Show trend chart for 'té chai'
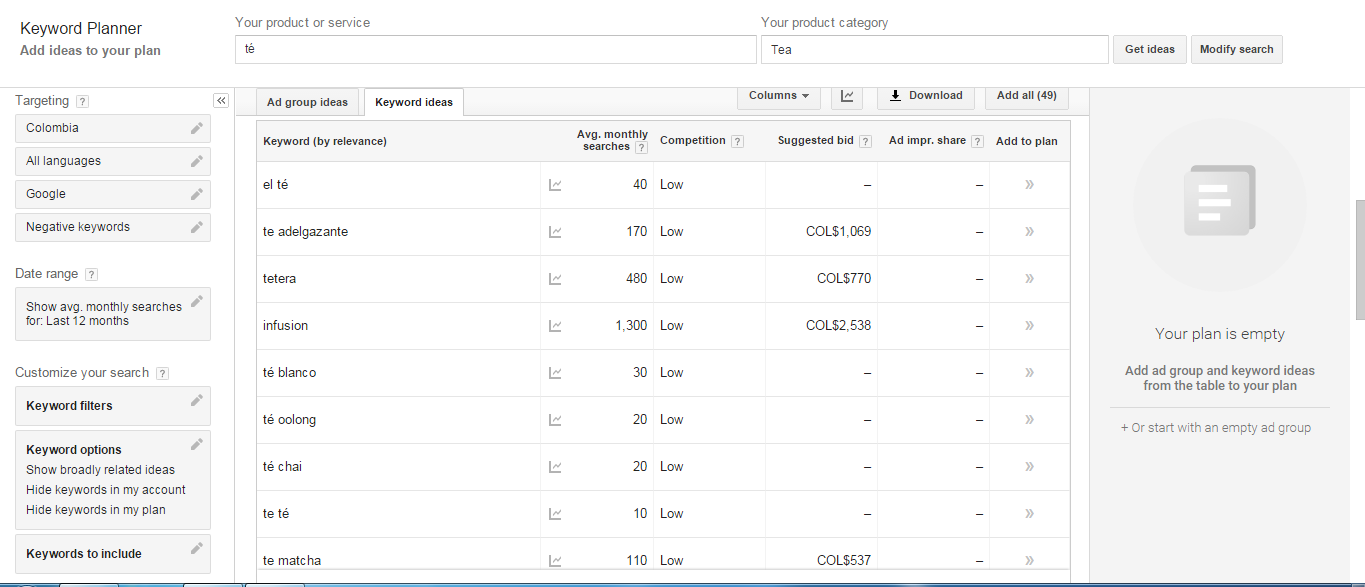This screenshot has height=587, width=1365. click(x=555, y=467)
